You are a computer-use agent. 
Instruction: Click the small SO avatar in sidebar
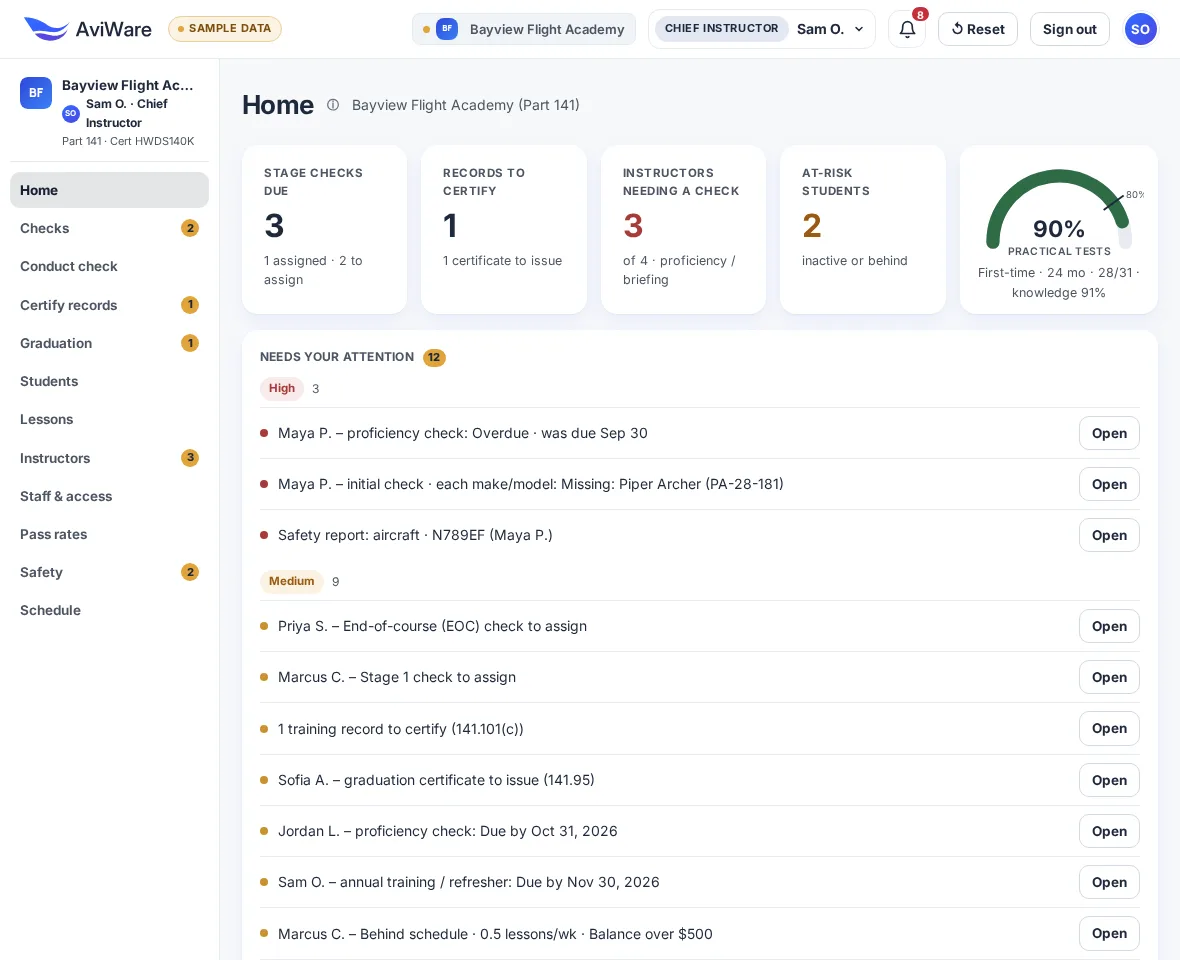click(71, 114)
